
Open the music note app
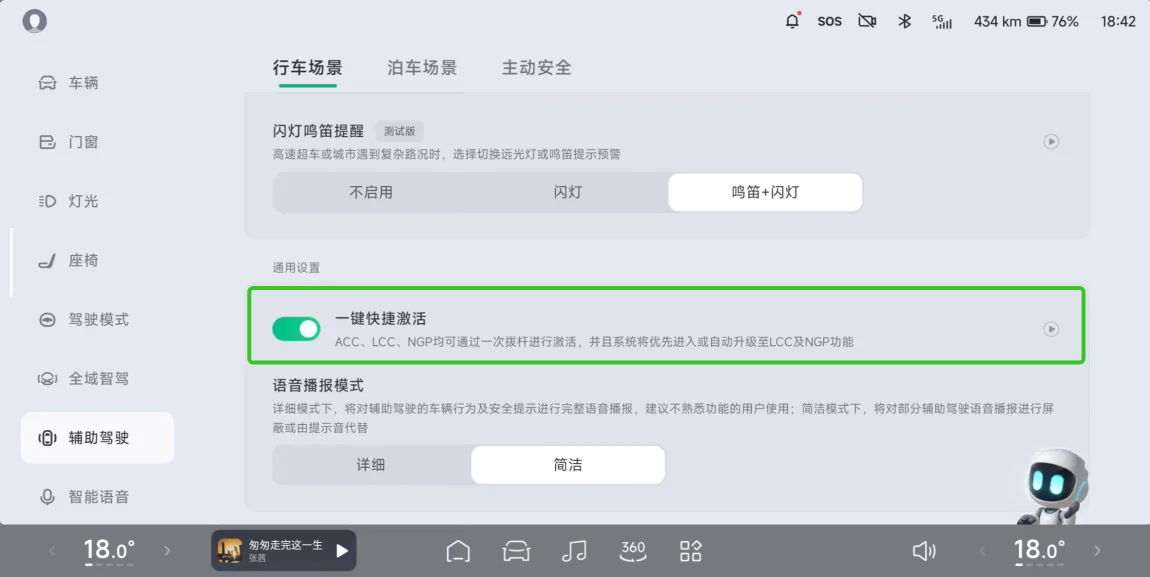(x=574, y=551)
